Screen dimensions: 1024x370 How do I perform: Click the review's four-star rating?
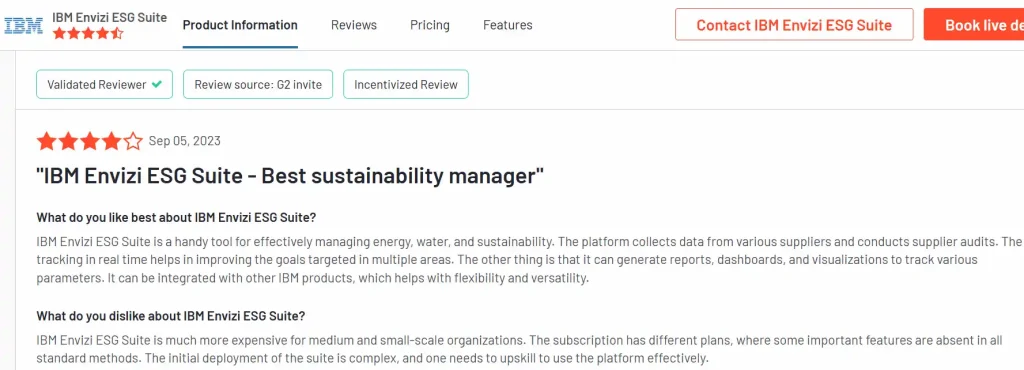tap(89, 141)
